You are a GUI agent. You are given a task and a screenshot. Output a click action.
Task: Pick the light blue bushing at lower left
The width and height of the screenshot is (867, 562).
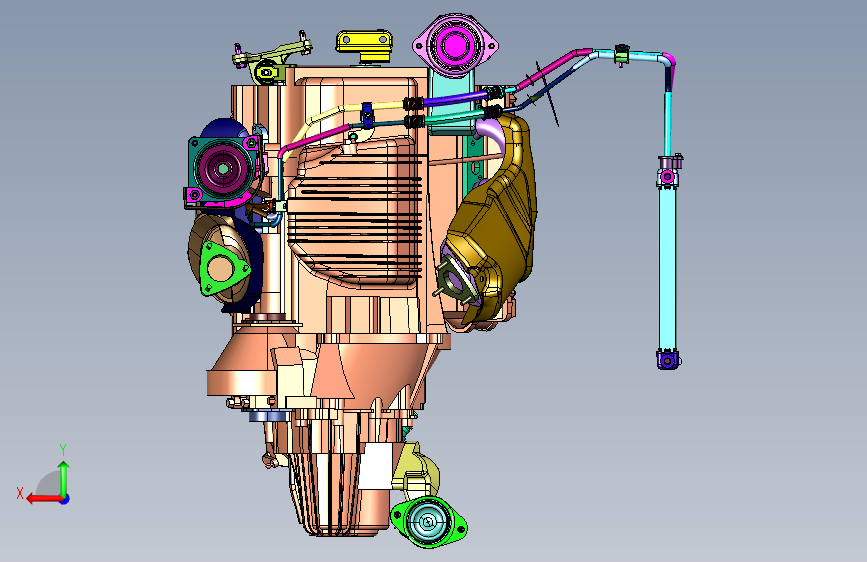coord(269,415)
